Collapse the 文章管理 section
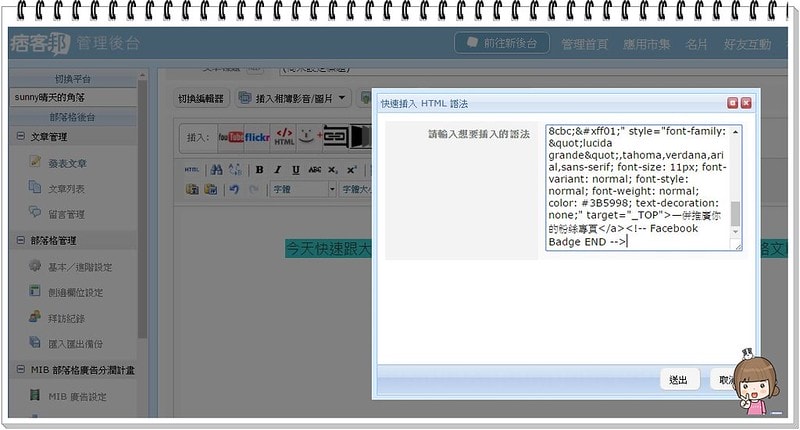The width and height of the screenshot is (800, 430). tap(21, 136)
